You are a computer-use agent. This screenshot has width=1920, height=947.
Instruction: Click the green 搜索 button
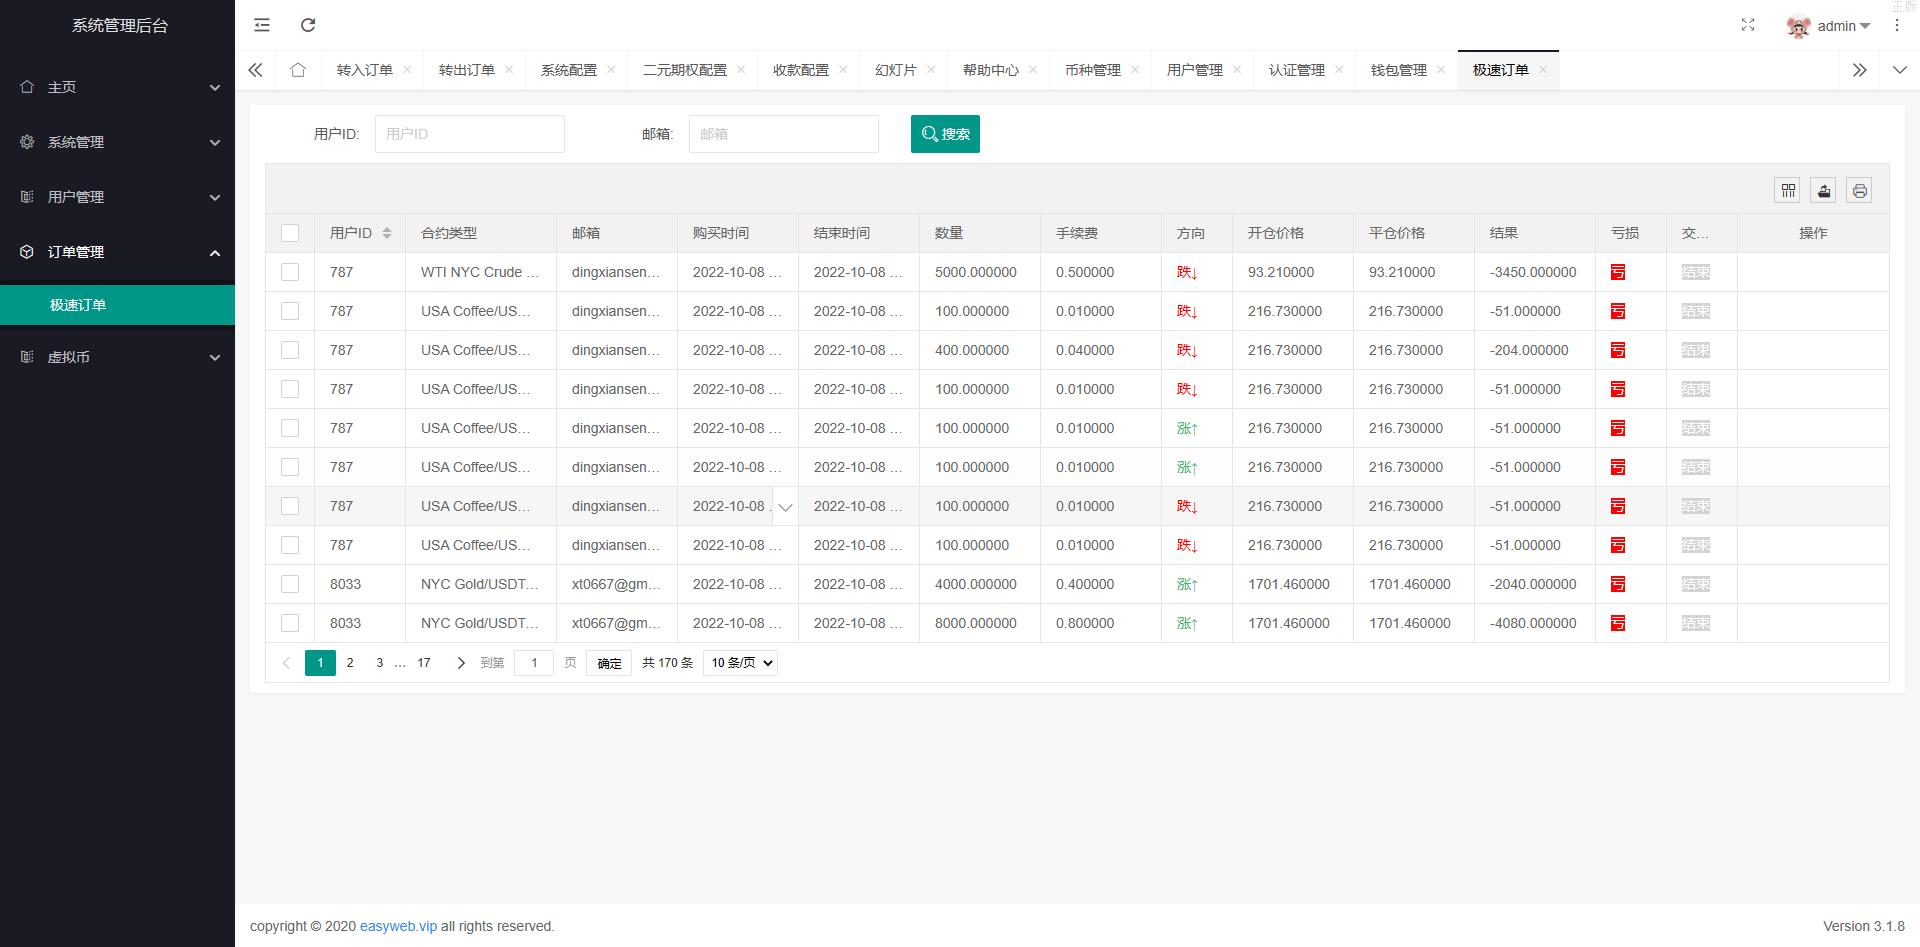point(945,134)
